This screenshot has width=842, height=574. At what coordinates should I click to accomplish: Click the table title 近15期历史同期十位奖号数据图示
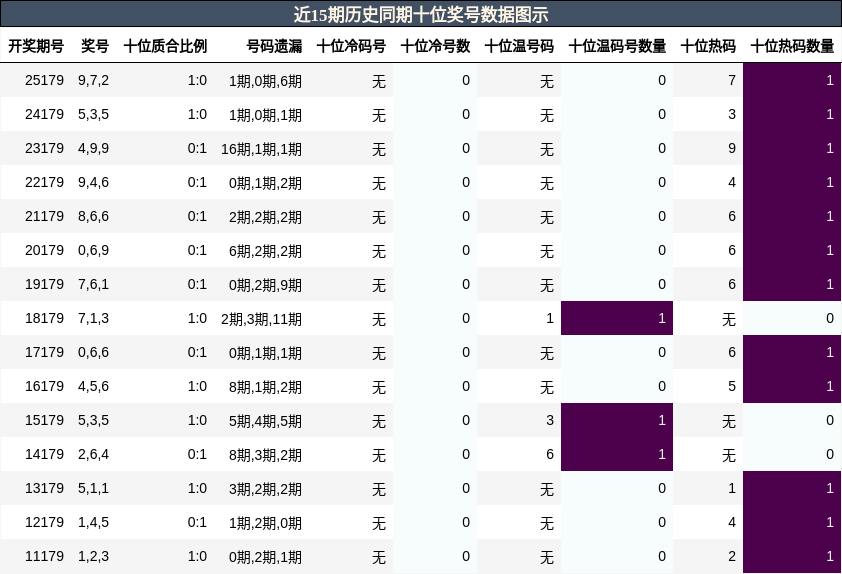(x=421, y=14)
